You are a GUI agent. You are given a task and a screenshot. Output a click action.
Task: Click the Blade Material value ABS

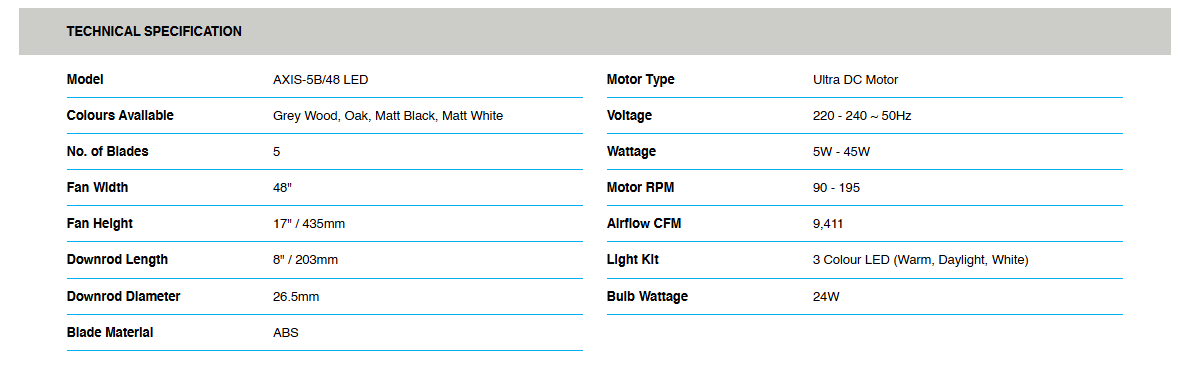[286, 333]
